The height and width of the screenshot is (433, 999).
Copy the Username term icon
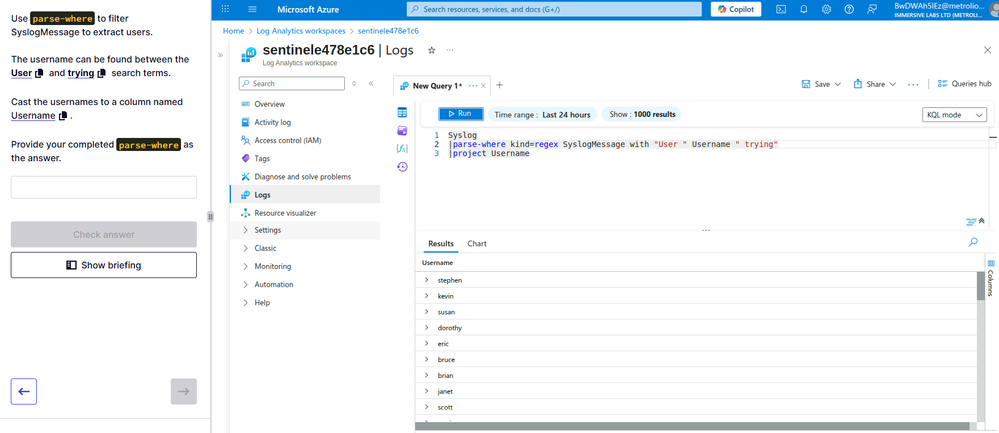(x=63, y=116)
